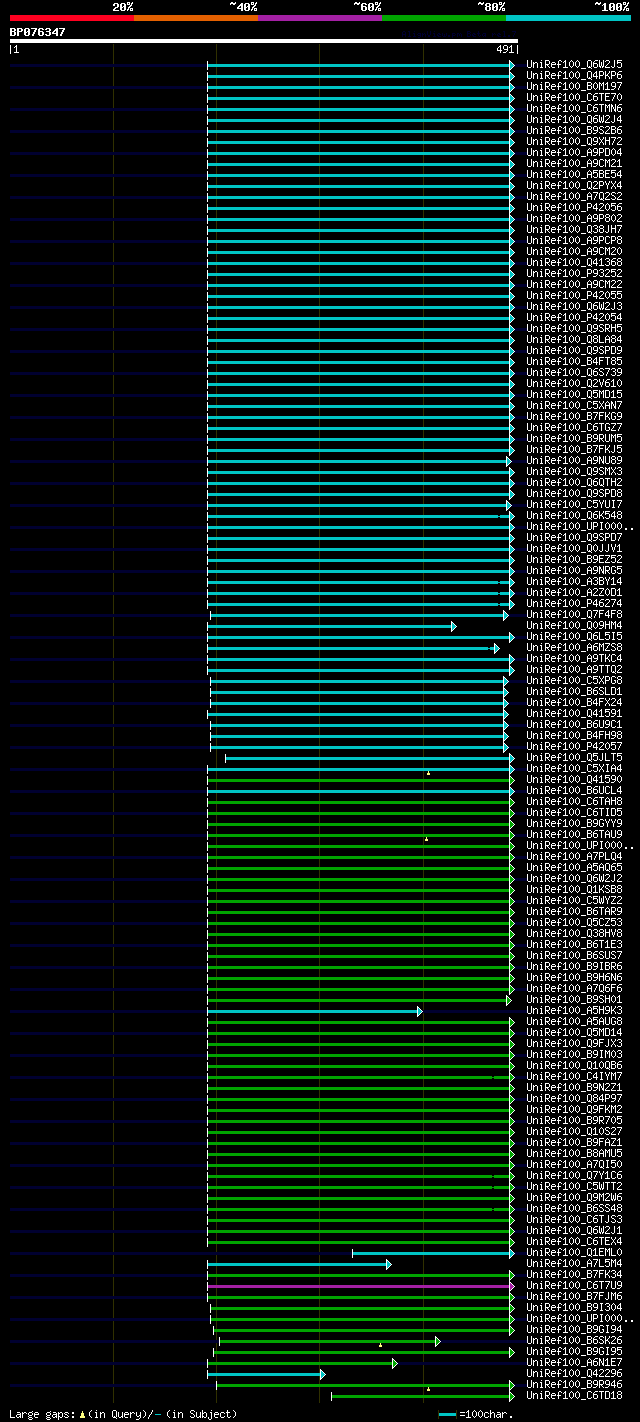This screenshot has height=1422, width=640.
Task: Select the UniRef100_P42055 label
Action: (x=574, y=295)
